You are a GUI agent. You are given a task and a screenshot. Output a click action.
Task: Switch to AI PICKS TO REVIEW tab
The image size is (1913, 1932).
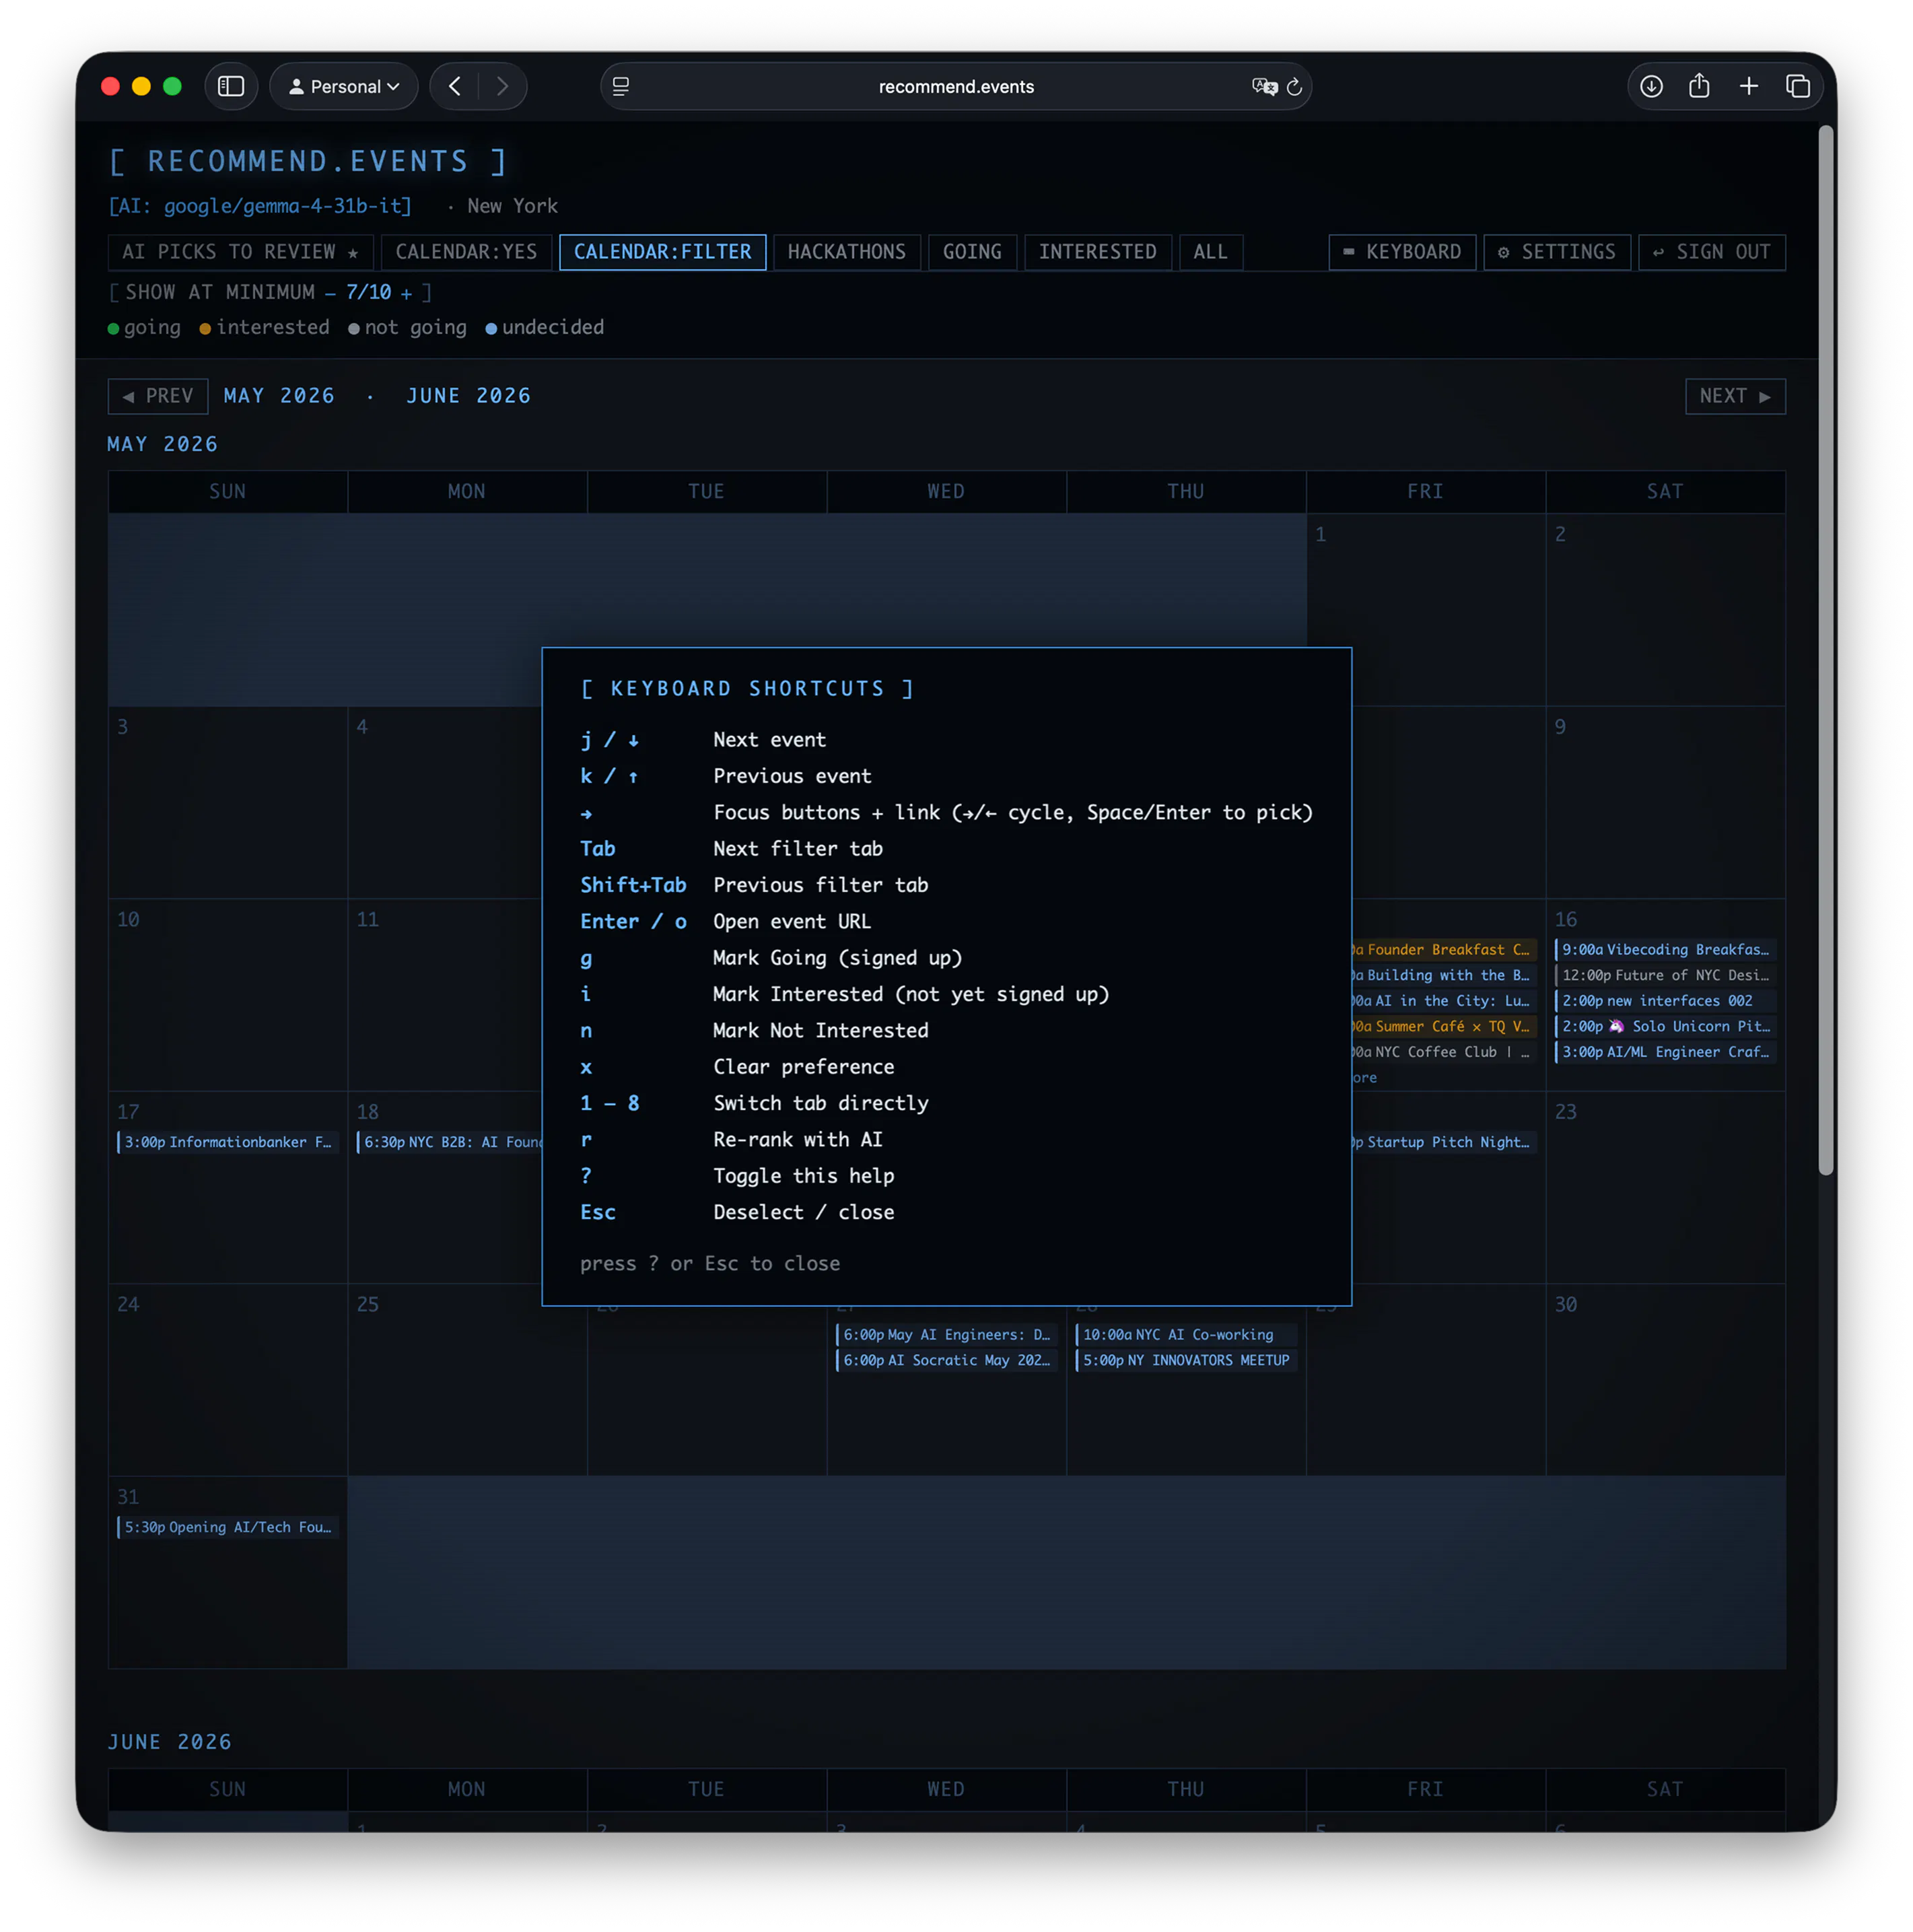[240, 252]
